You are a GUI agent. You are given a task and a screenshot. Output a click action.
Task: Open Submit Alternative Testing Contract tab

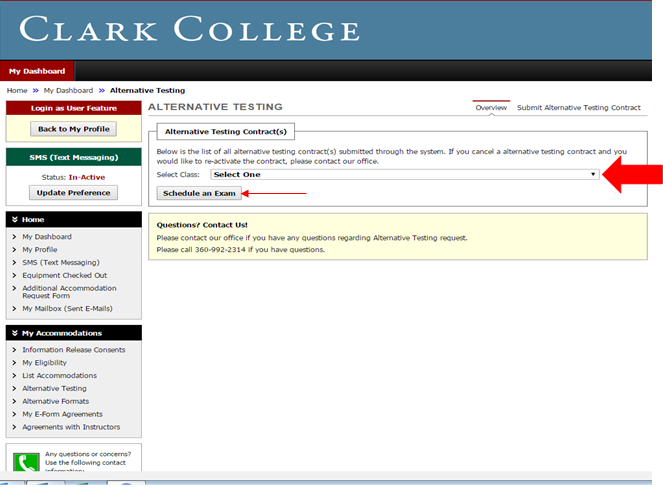[578, 108]
